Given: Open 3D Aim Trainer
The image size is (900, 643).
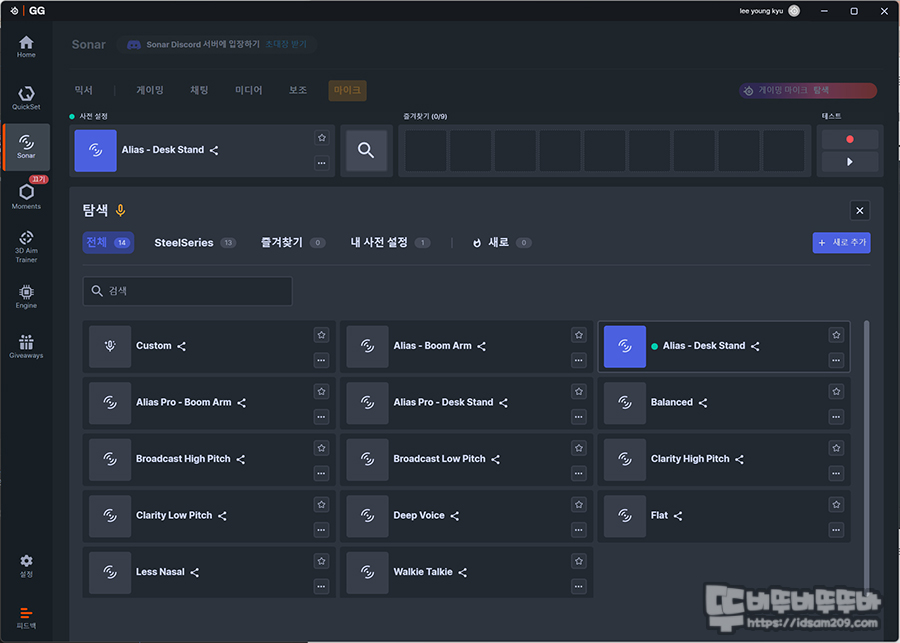Looking at the screenshot, I should click(x=26, y=247).
